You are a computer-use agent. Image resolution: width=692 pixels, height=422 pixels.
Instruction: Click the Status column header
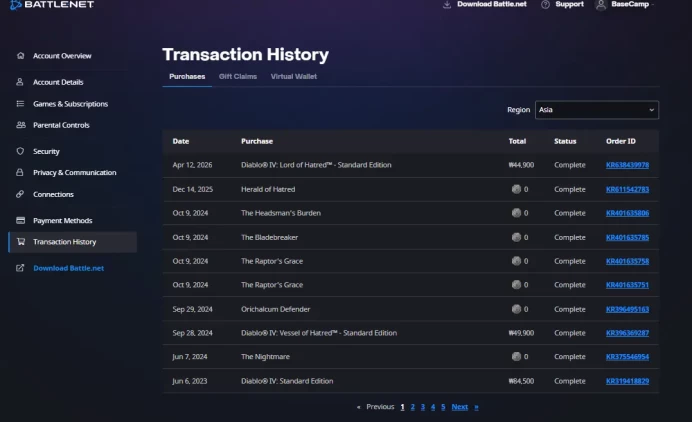click(565, 141)
